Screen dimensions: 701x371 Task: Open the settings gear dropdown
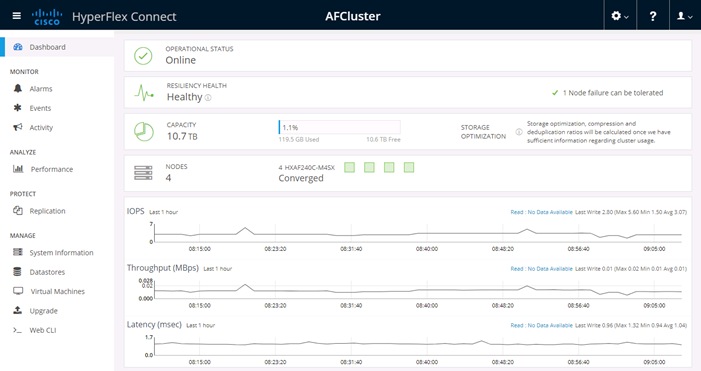620,16
